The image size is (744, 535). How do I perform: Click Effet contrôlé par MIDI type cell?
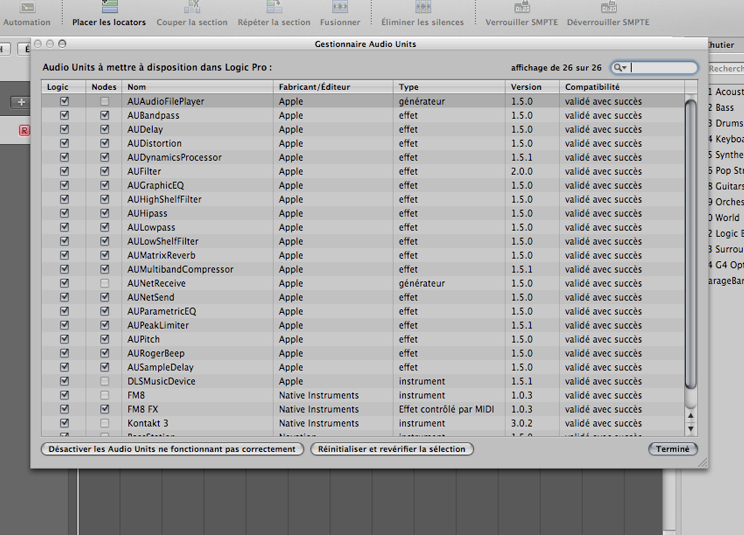(446, 409)
